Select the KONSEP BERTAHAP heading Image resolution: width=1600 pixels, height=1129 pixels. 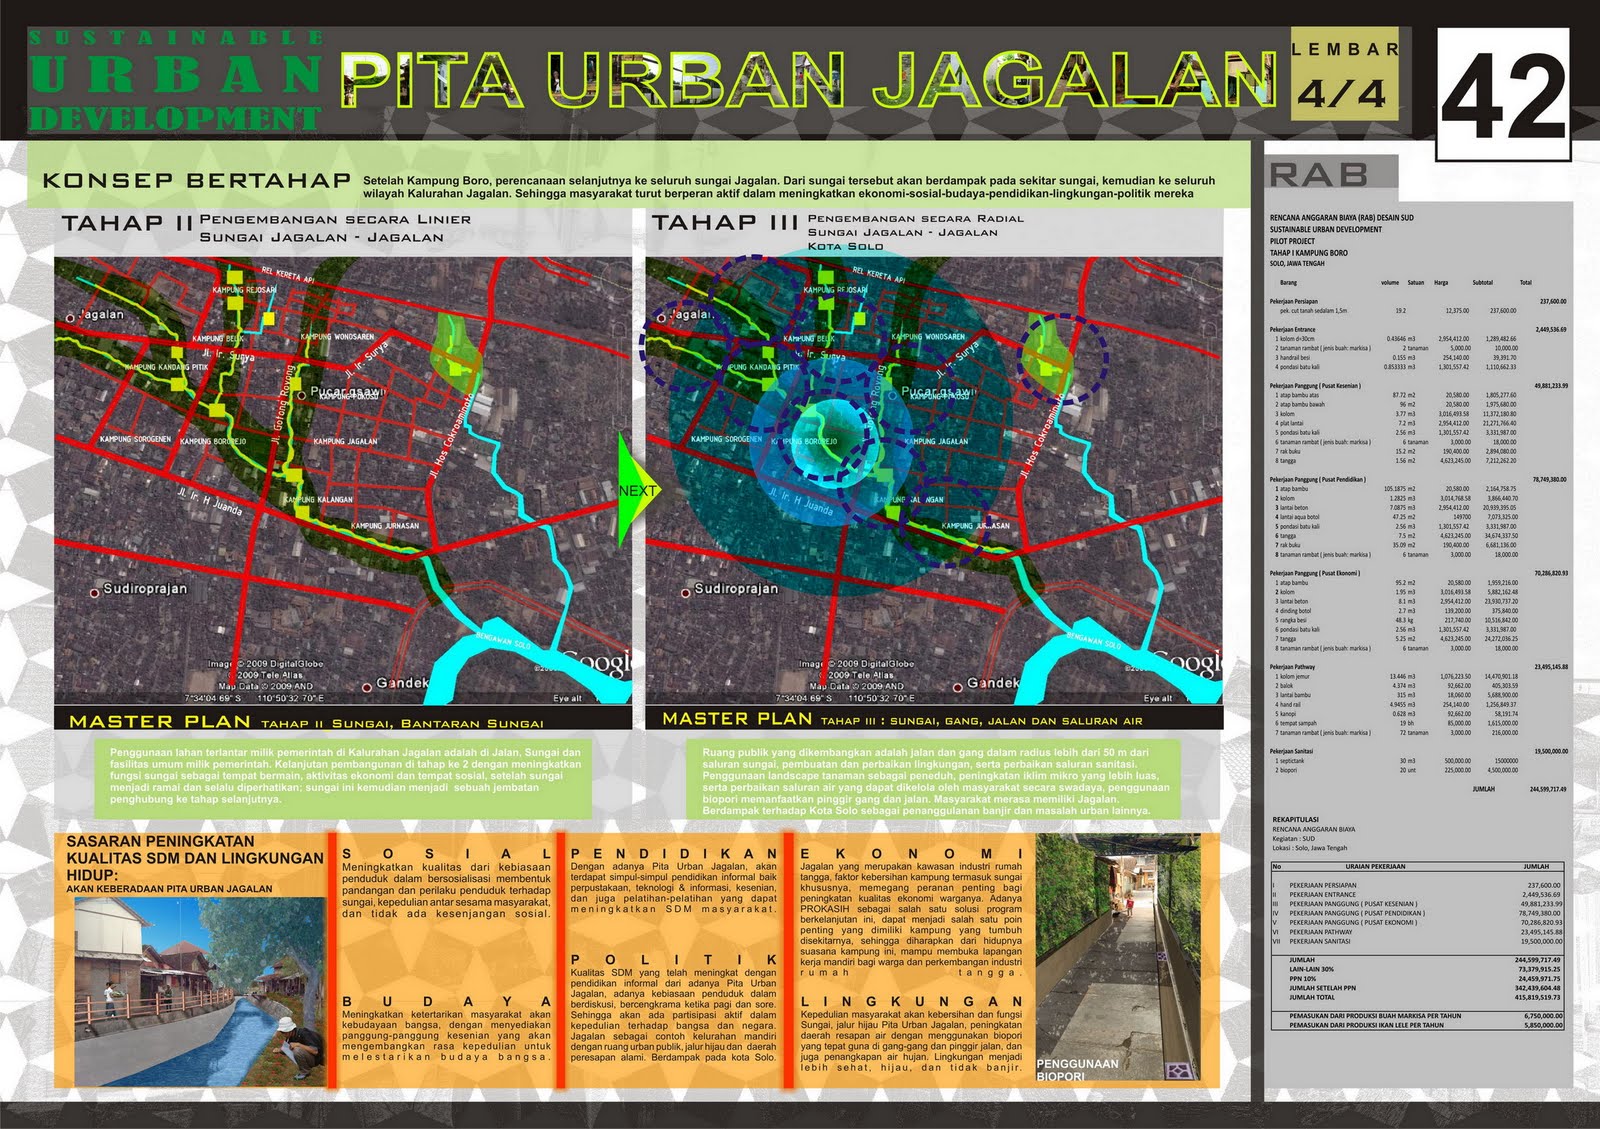(196, 181)
